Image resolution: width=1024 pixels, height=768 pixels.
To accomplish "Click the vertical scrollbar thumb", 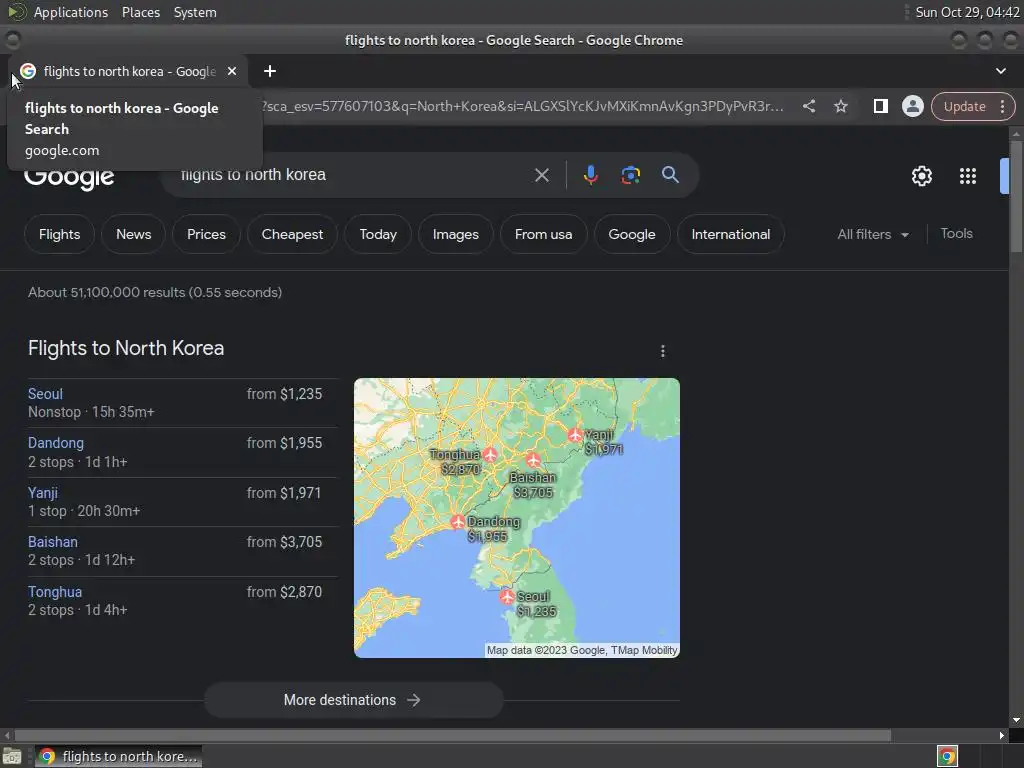I will (x=1016, y=195).
